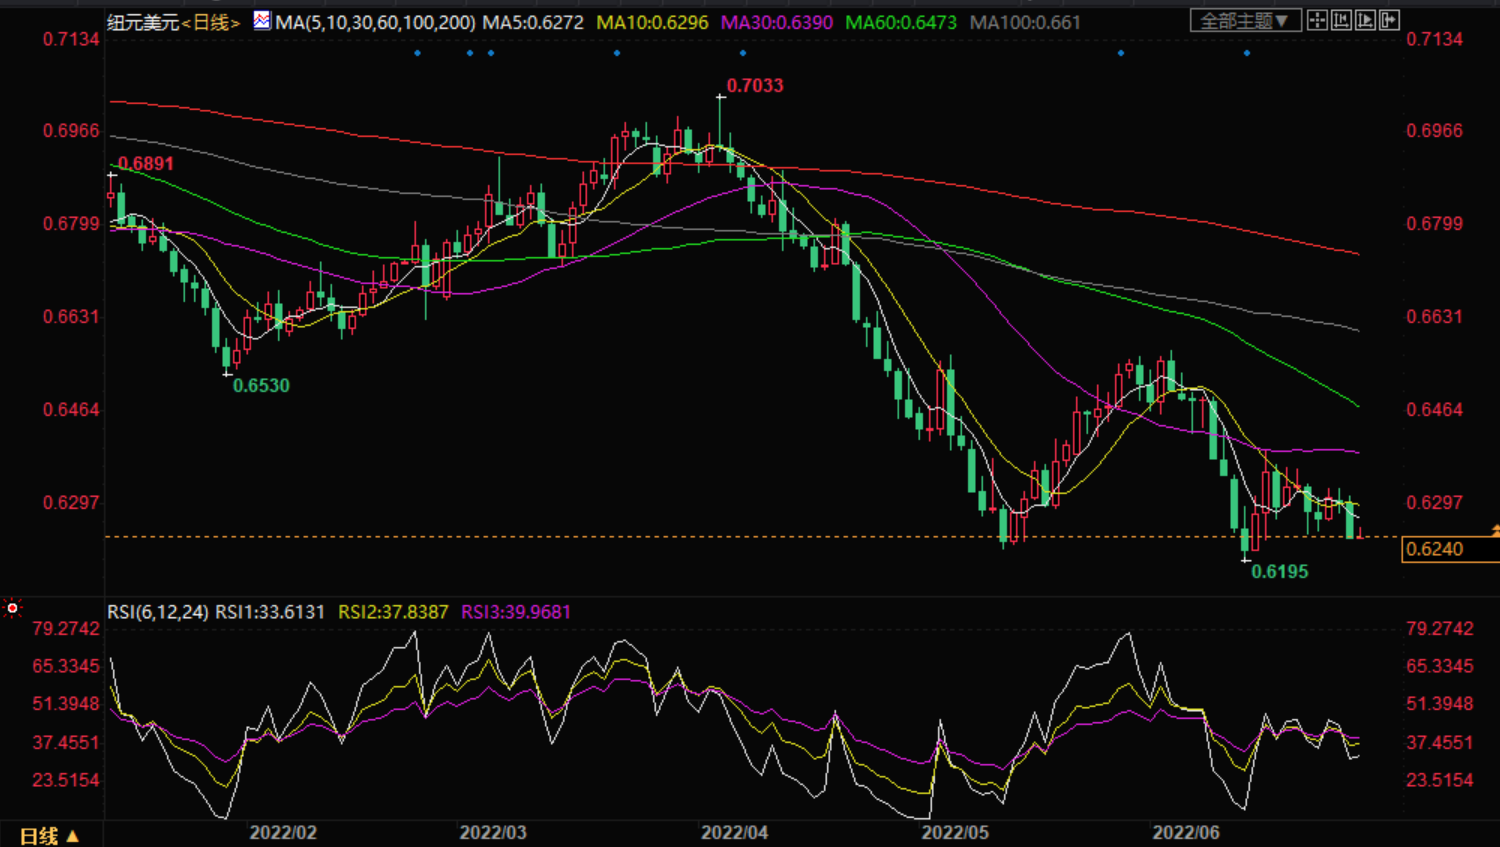The width and height of the screenshot is (1500, 847).
Task: Click the 0.6195 low price marker
Action: tap(1279, 572)
